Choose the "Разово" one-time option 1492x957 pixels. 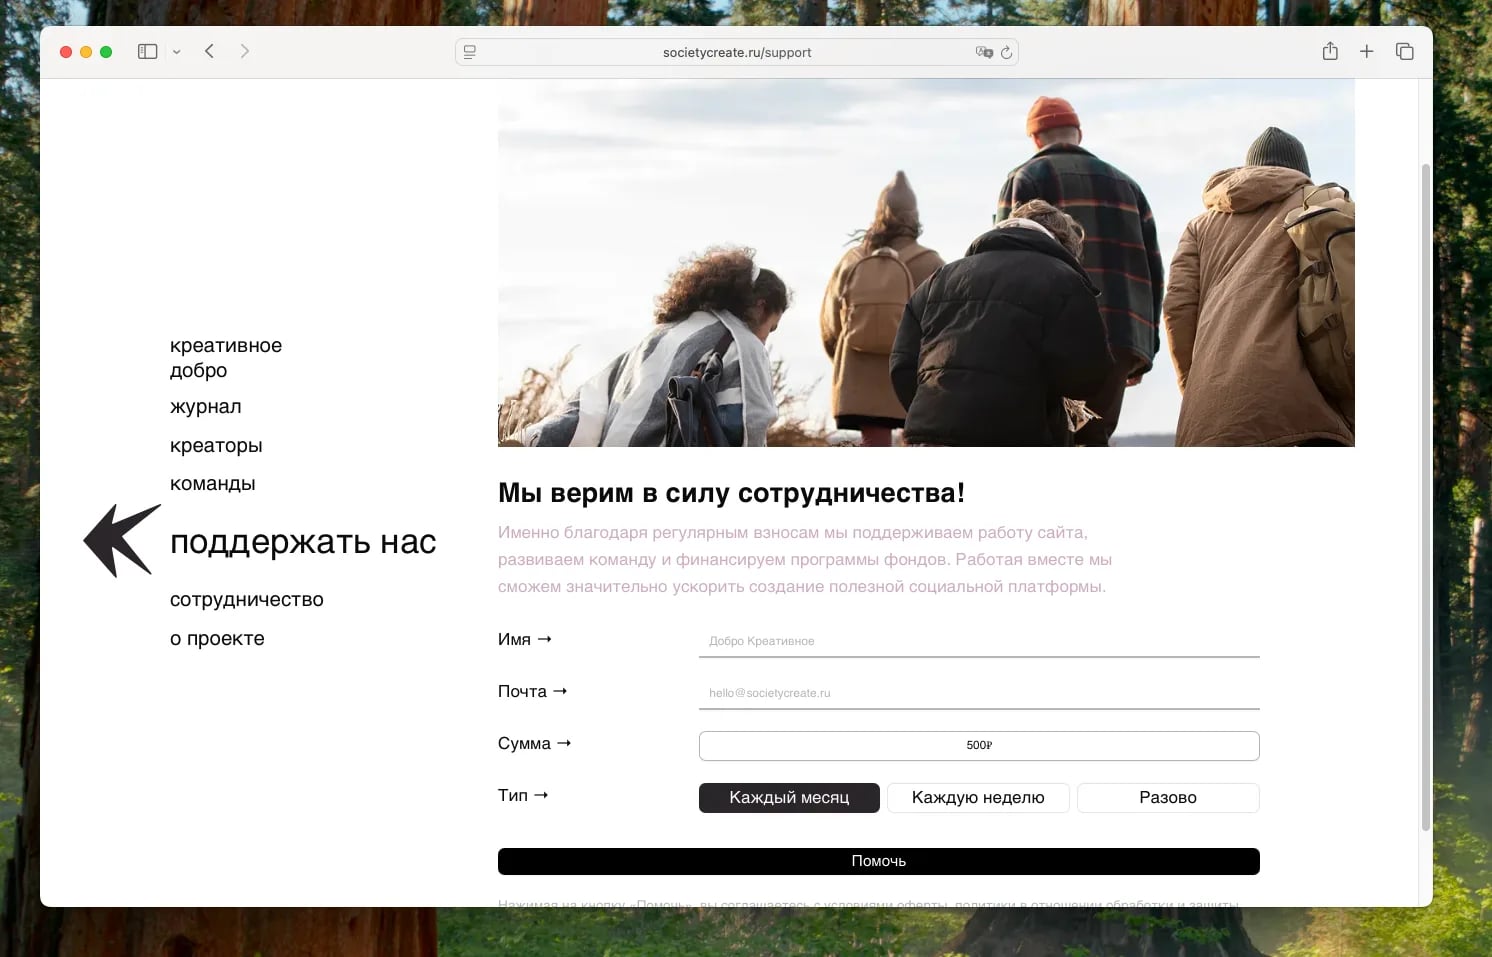click(x=1167, y=798)
